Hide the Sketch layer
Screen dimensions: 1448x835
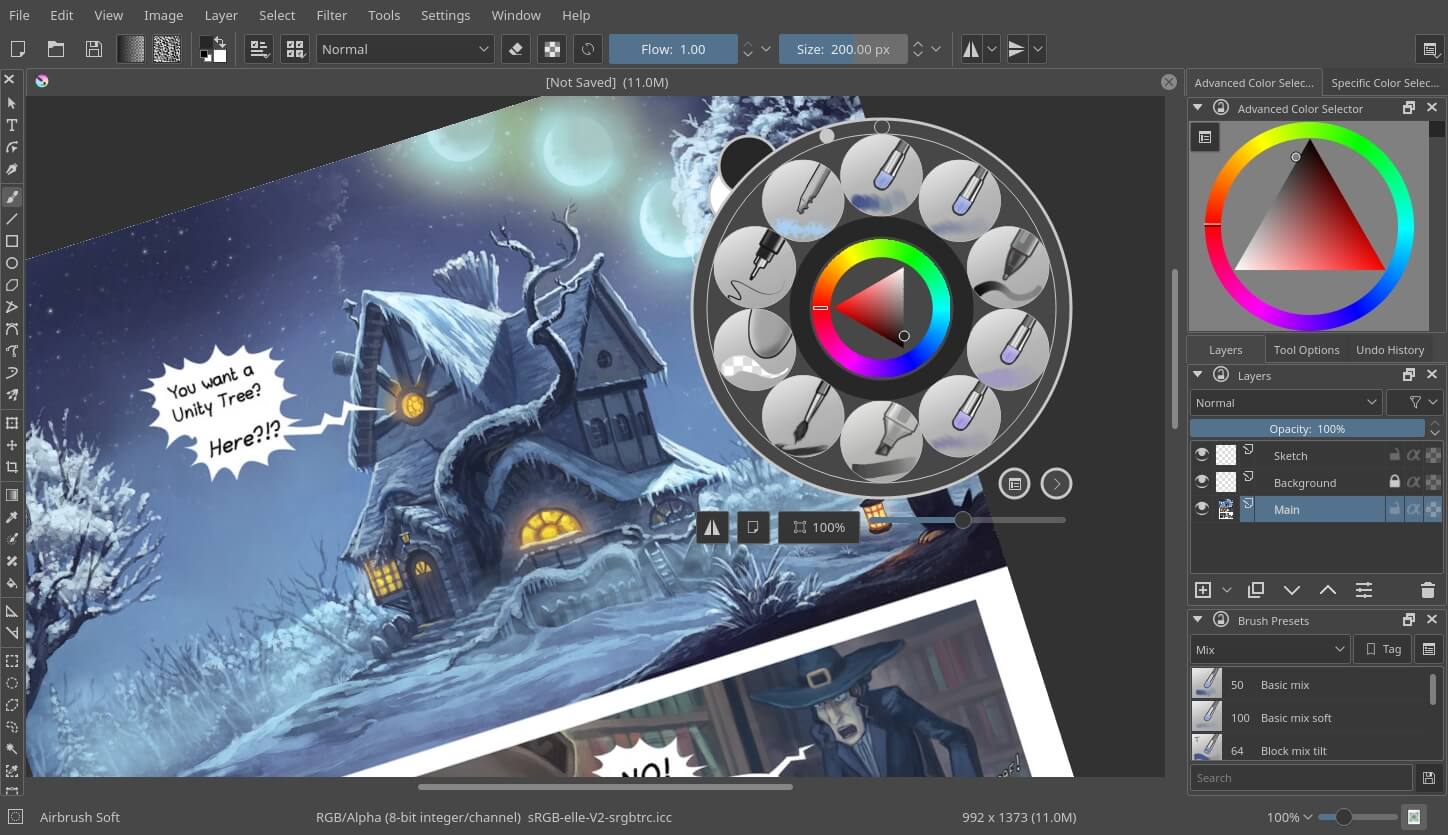[1202, 455]
